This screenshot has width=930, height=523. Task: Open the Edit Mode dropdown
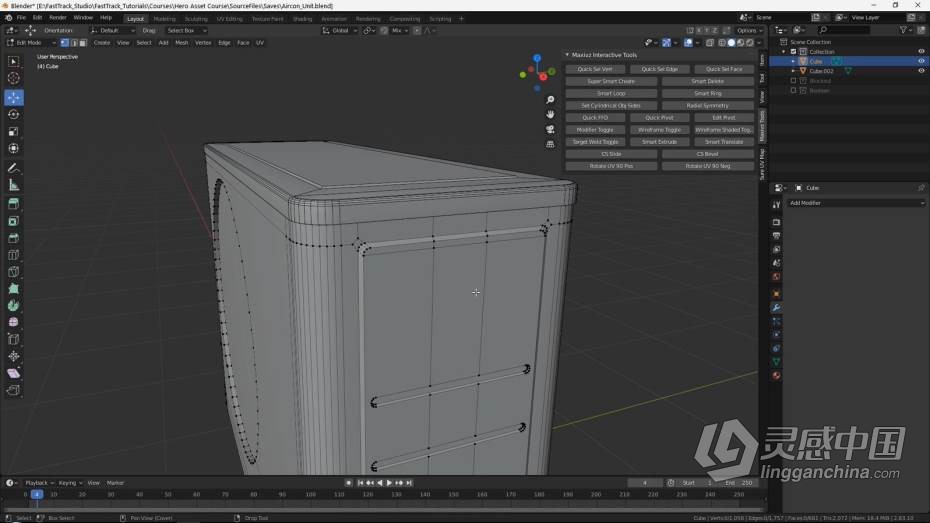click(31, 43)
